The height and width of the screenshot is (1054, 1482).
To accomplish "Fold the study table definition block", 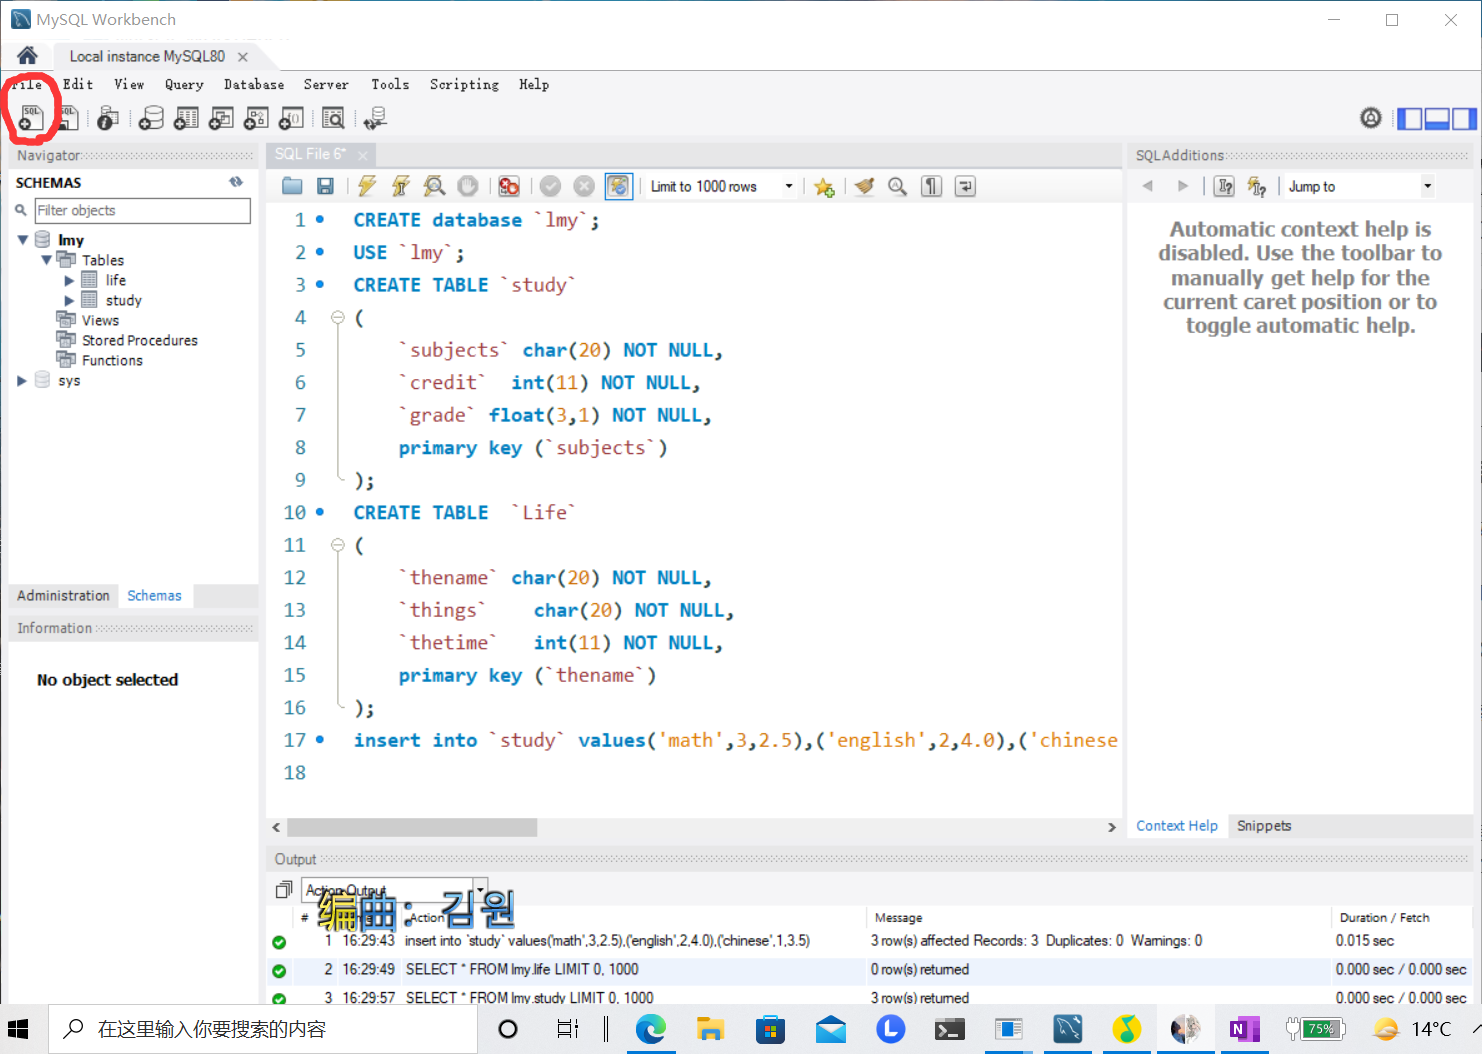I will point(338,317).
